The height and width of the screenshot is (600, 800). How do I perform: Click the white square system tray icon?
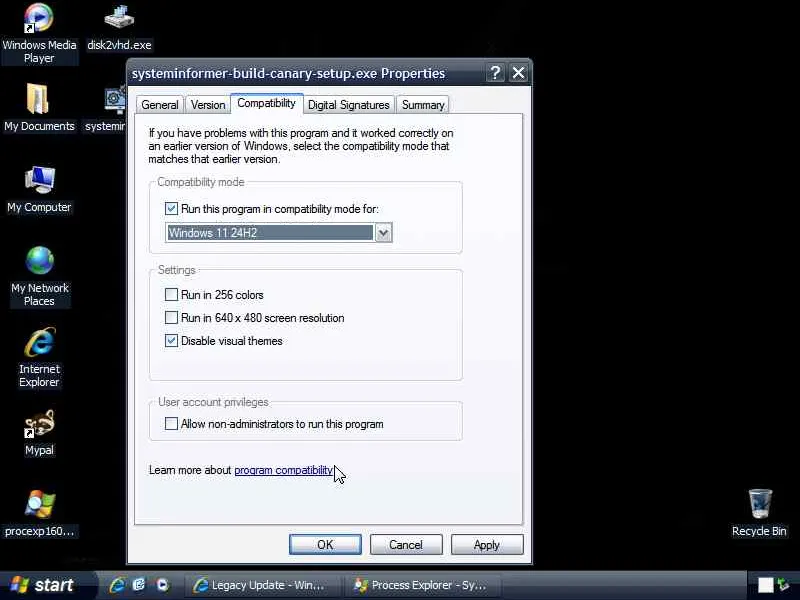click(x=765, y=585)
